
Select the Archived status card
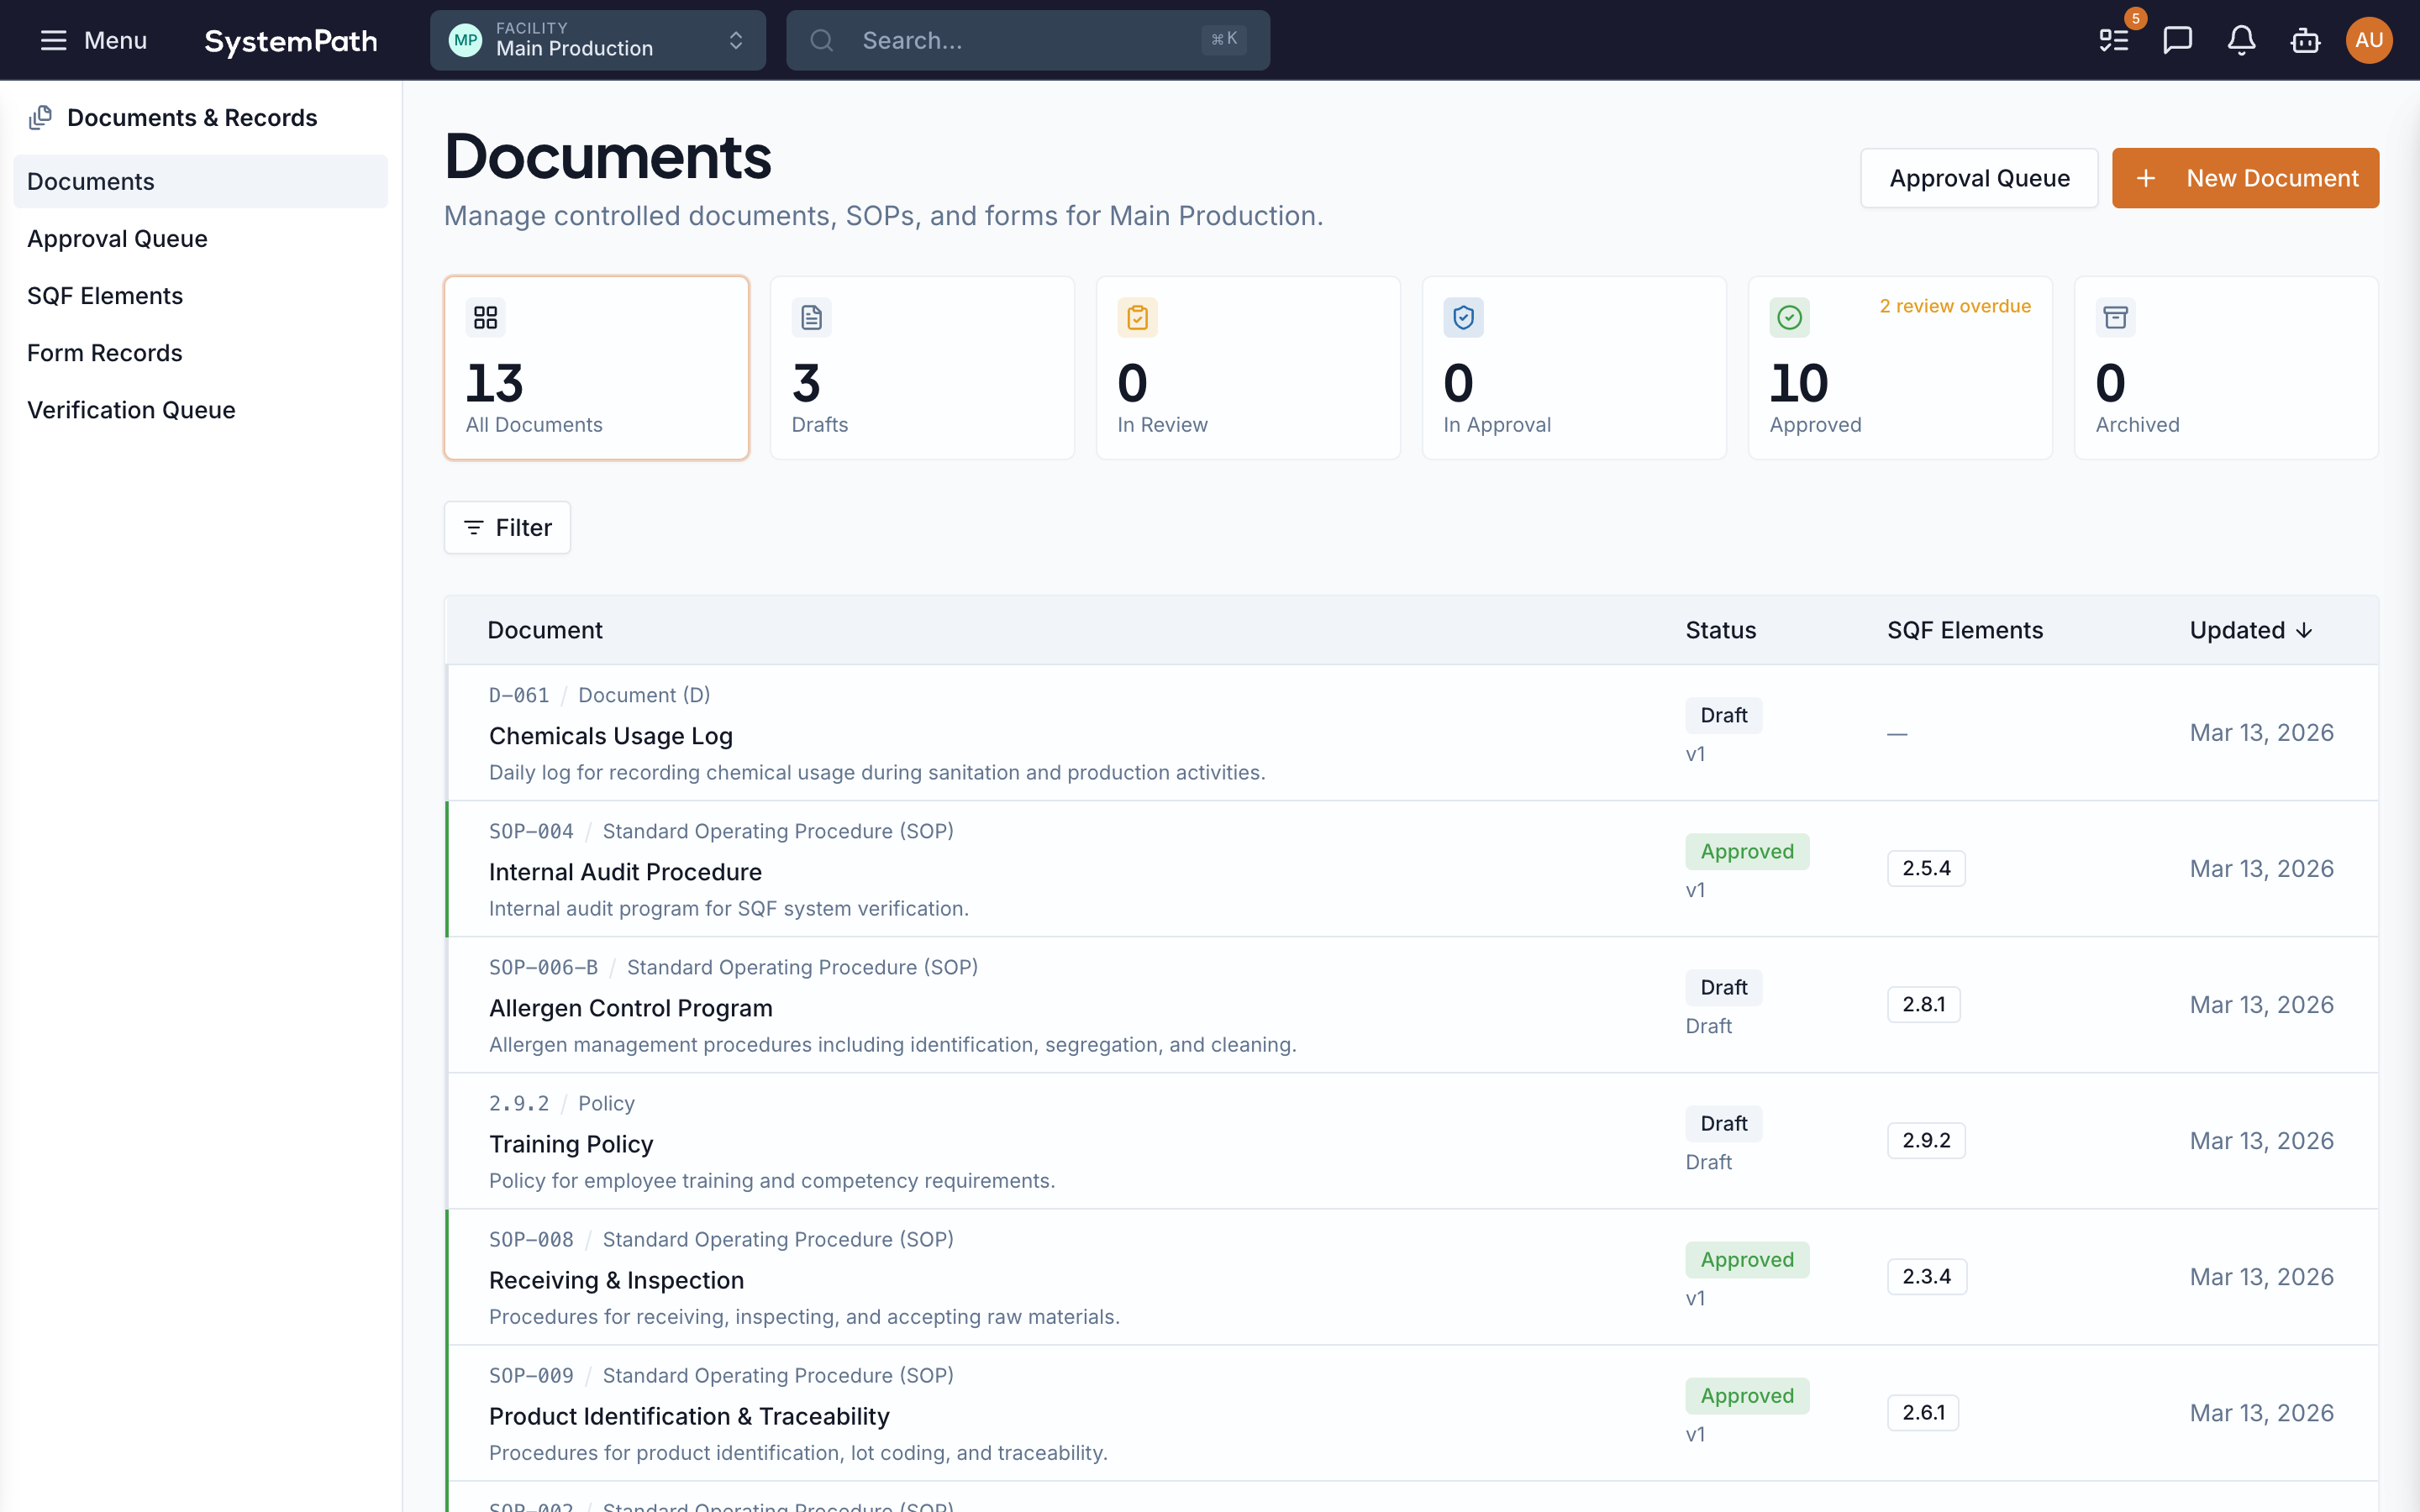(x=2225, y=368)
